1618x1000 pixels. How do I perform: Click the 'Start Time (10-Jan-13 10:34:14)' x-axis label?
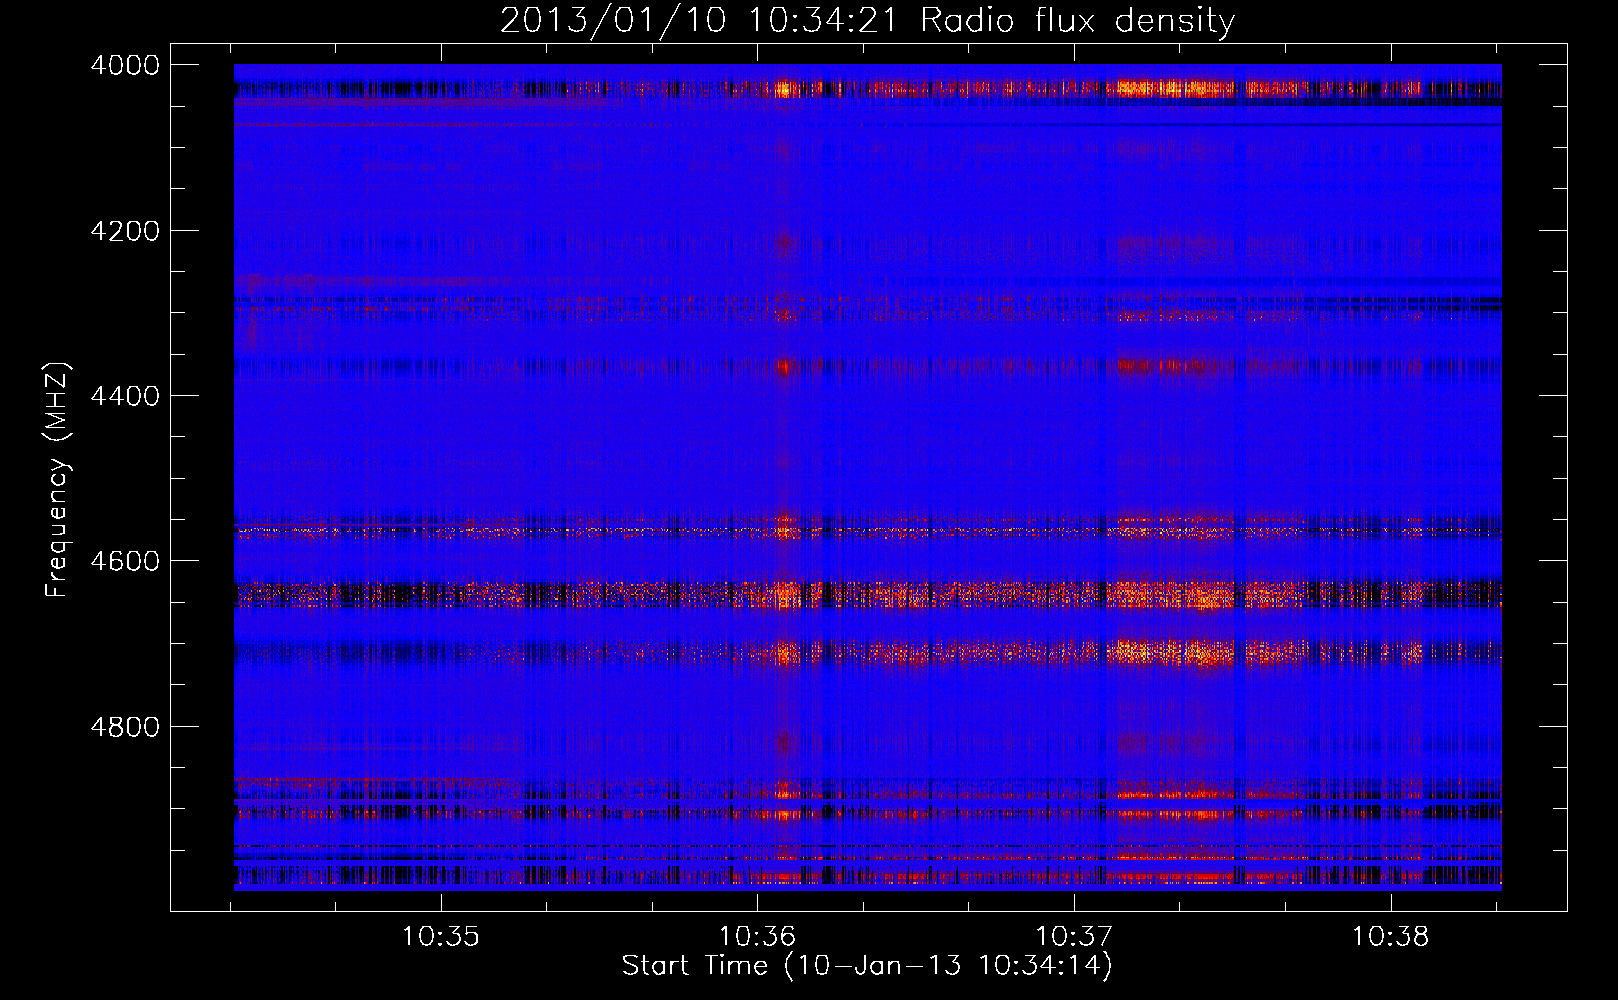click(x=867, y=966)
